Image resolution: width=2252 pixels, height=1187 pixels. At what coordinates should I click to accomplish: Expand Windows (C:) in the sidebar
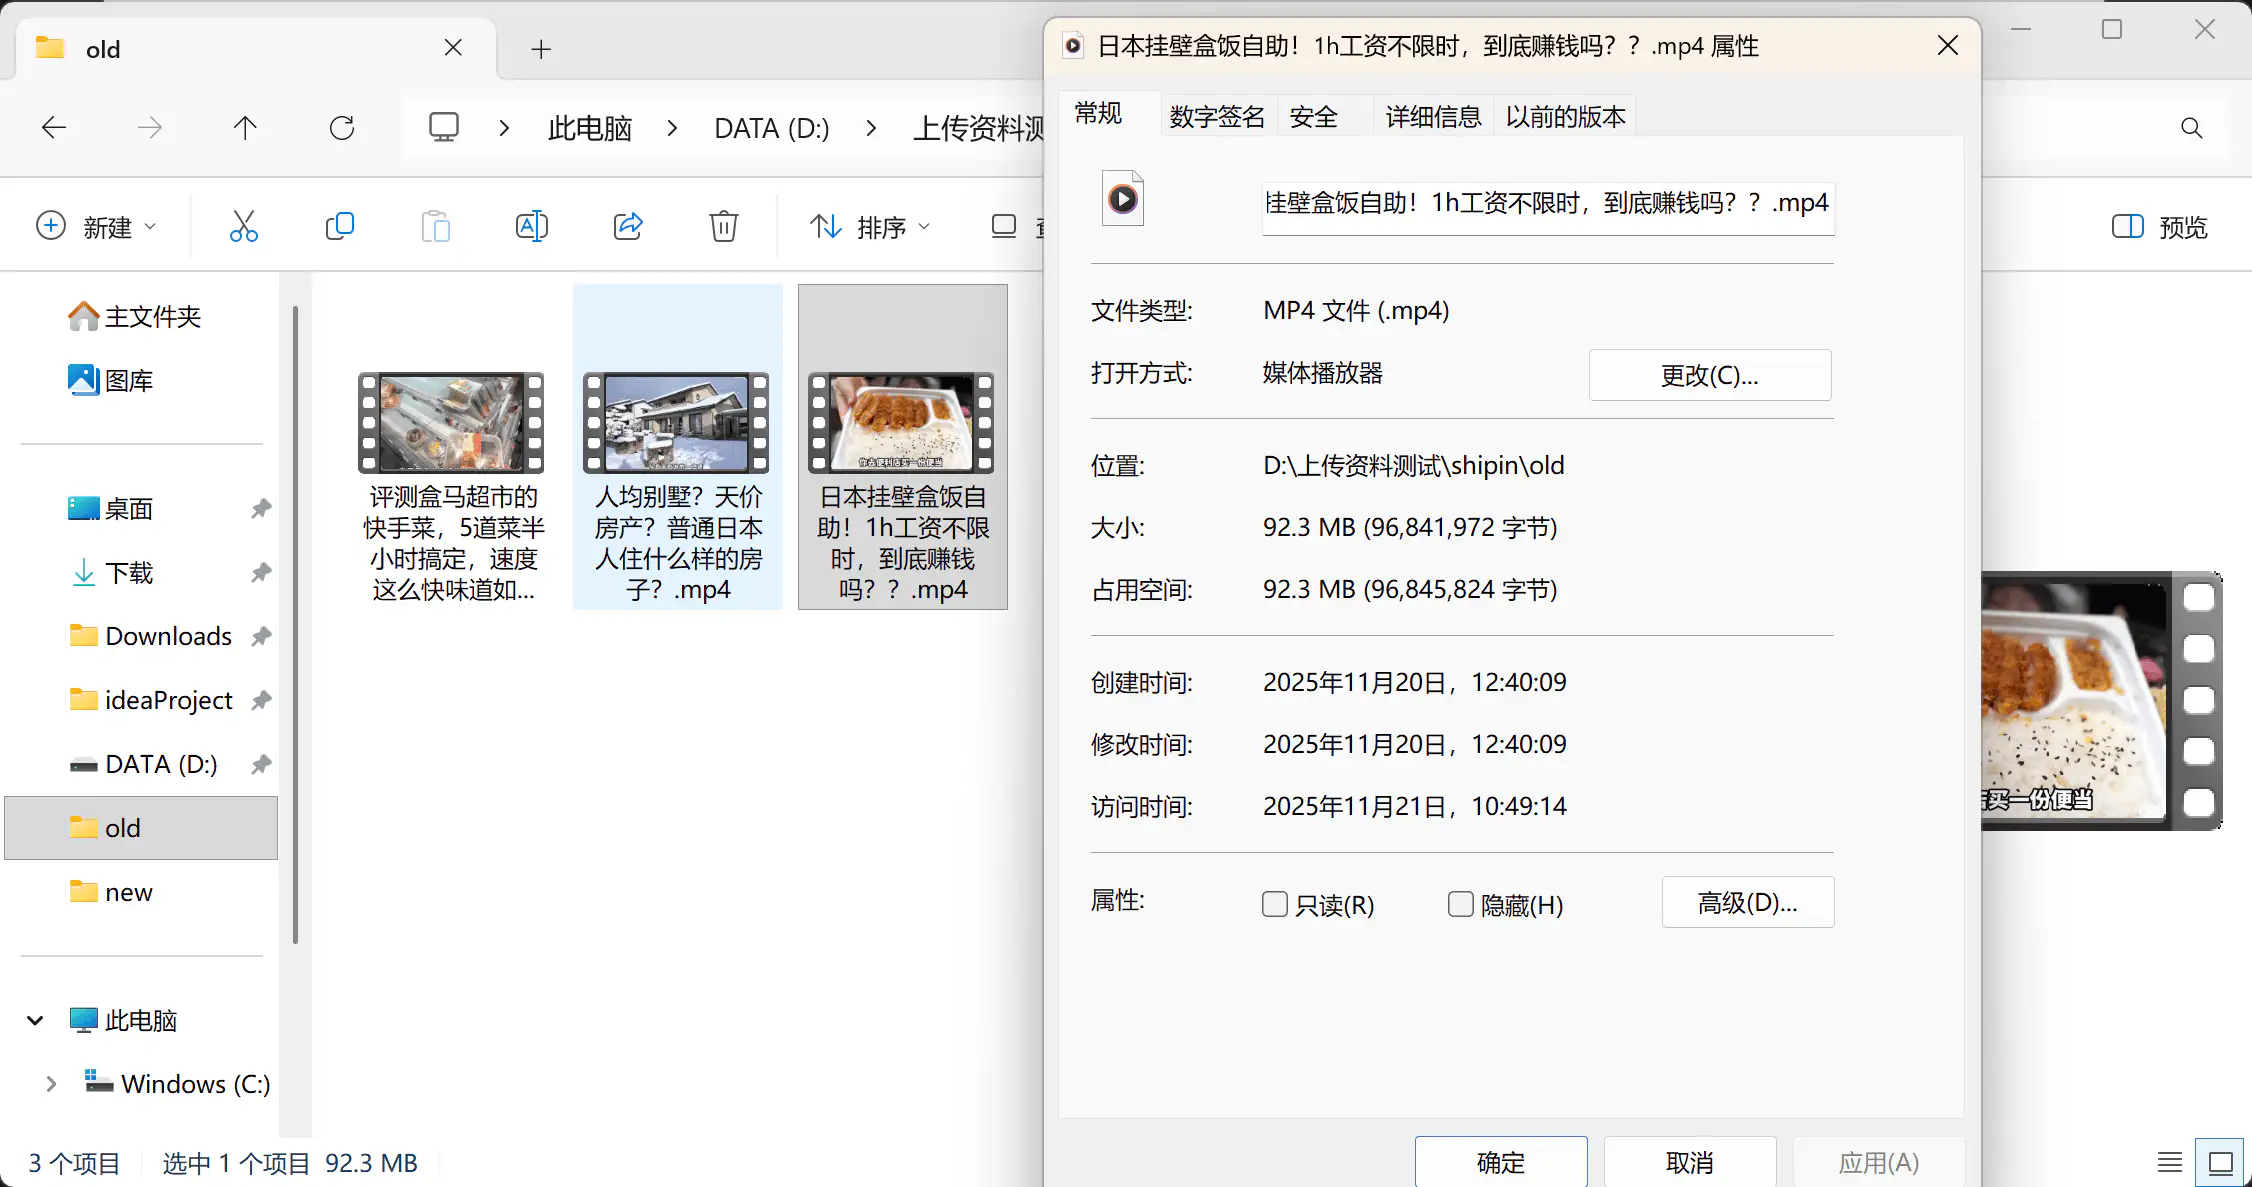click(51, 1083)
